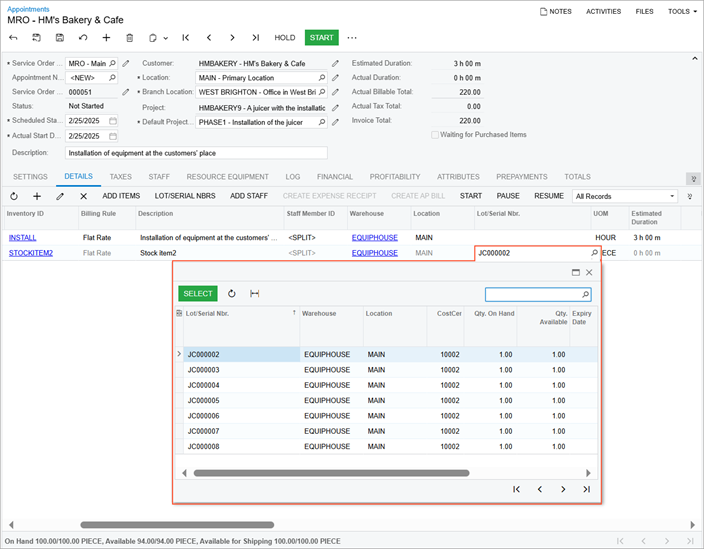
Task: Delete the selected detail row with X
Action: pos(84,196)
